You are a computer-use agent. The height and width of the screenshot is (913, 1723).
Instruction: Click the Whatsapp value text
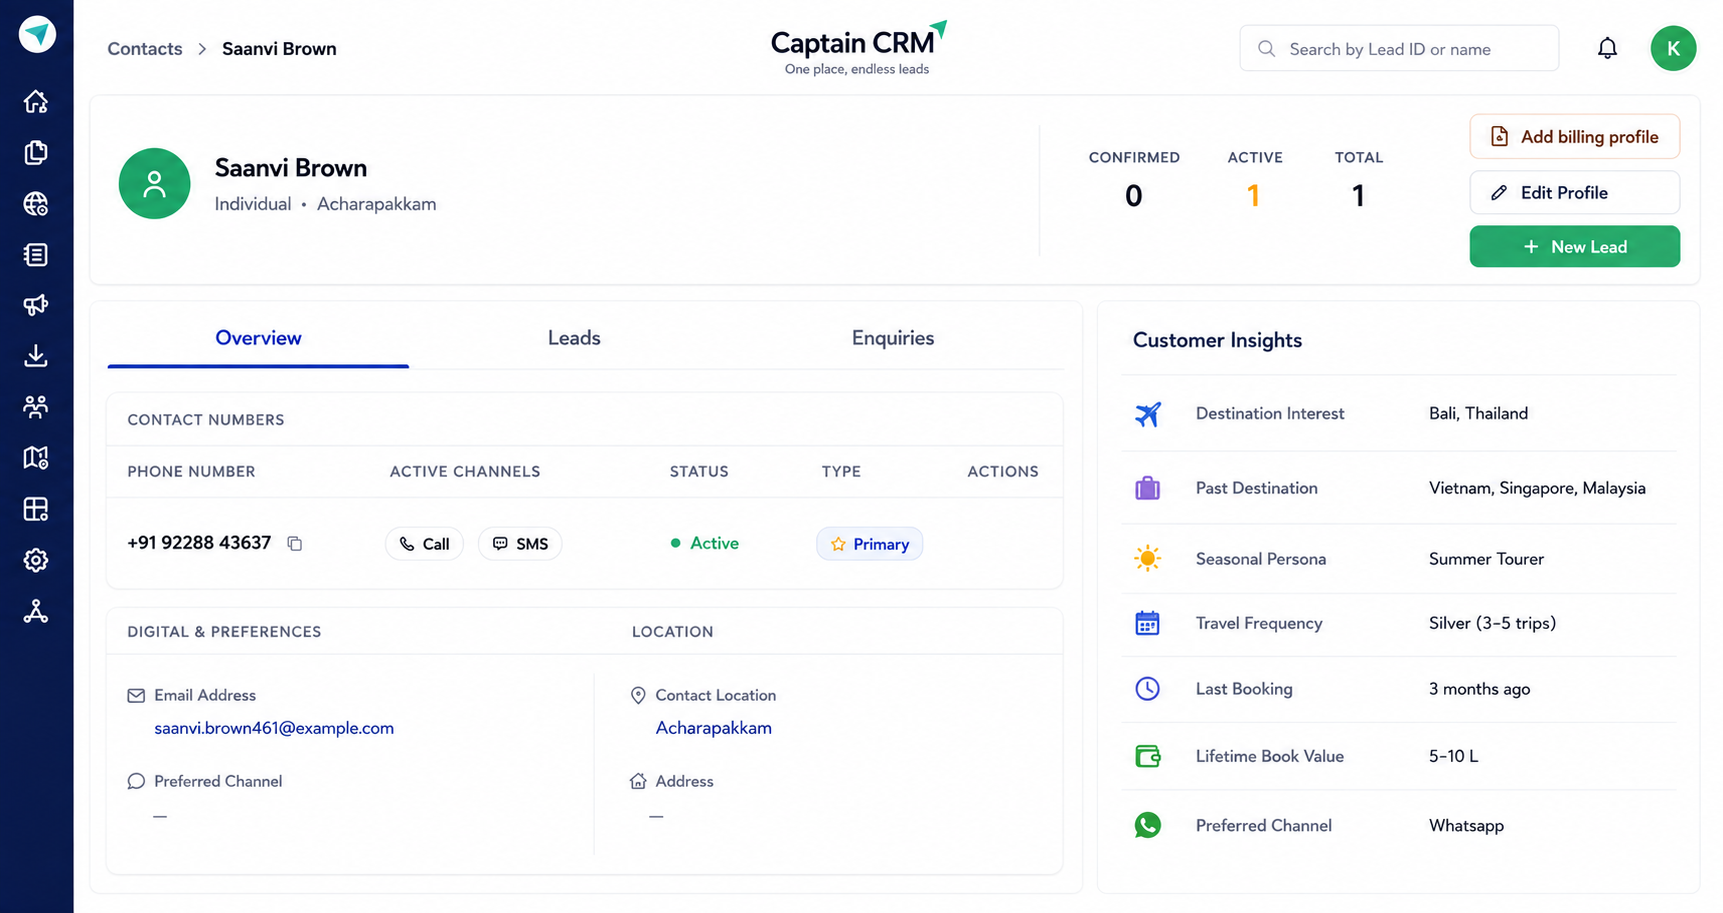(x=1466, y=825)
